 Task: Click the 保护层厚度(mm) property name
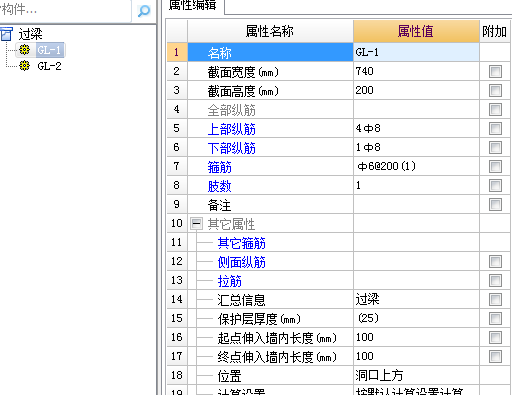click(259, 319)
